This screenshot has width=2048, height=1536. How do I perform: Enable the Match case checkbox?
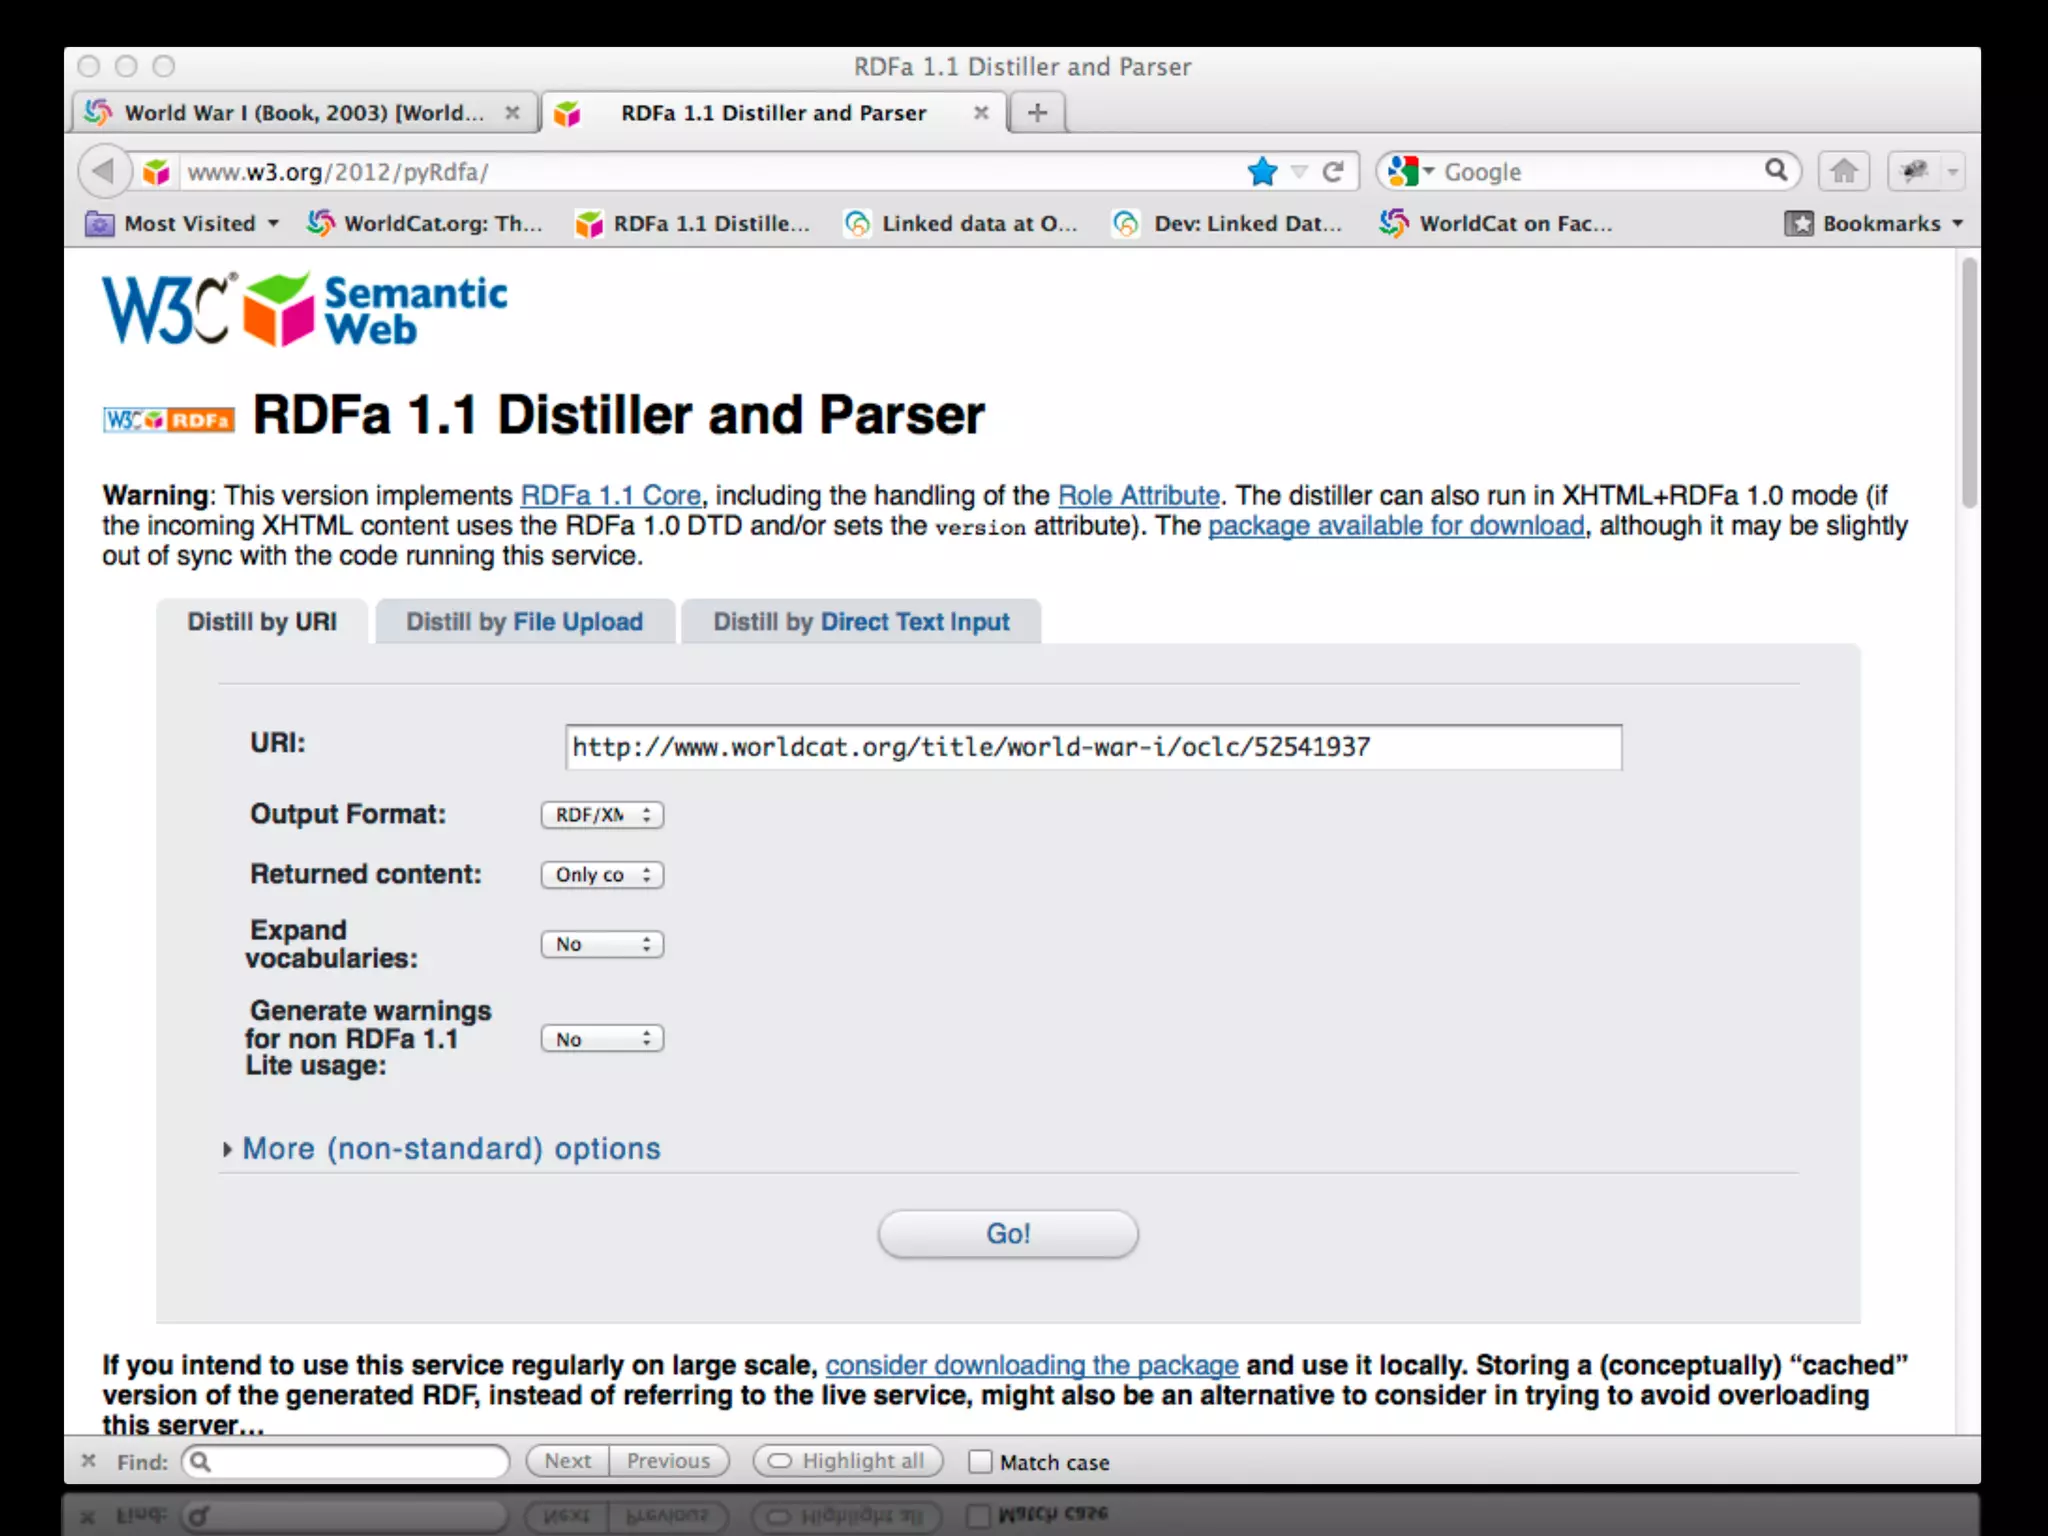[x=980, y=1462]
